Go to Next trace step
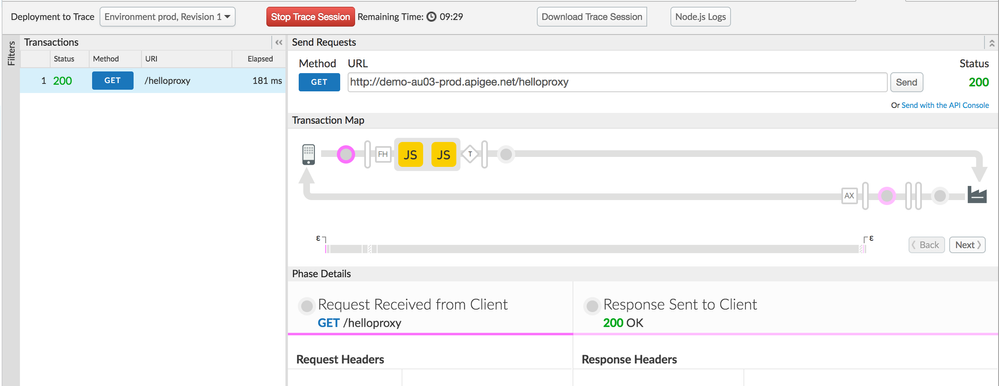 968,245
